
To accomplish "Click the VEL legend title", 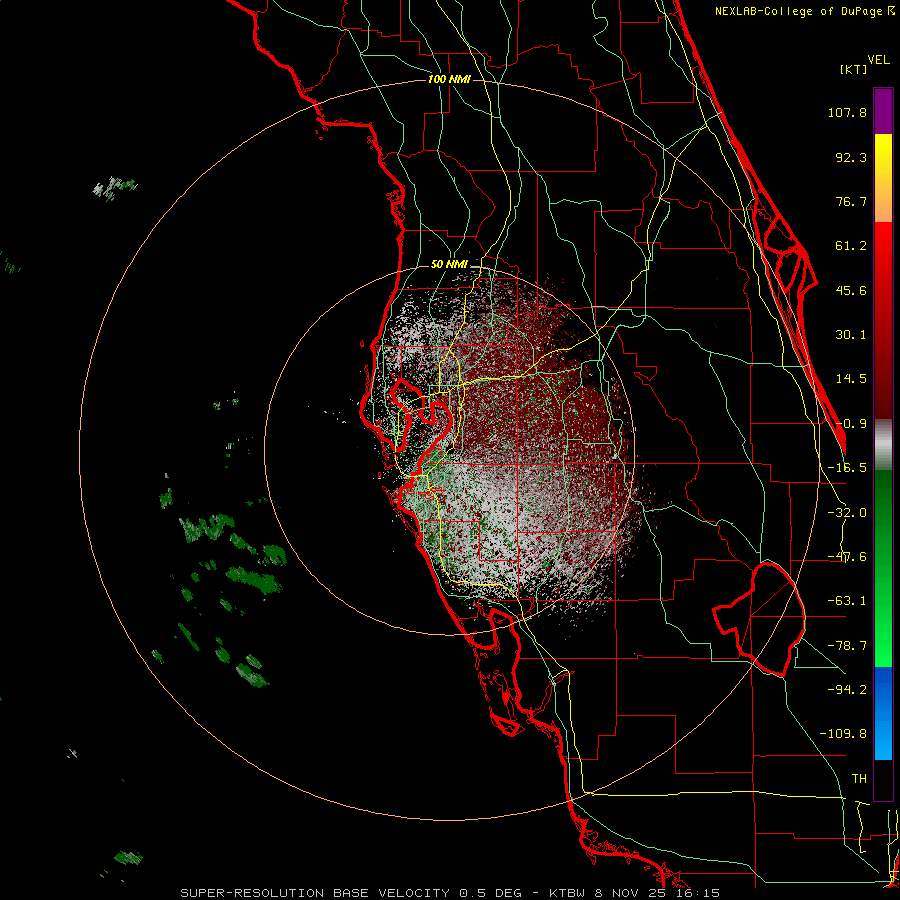I will click(878, 60).
